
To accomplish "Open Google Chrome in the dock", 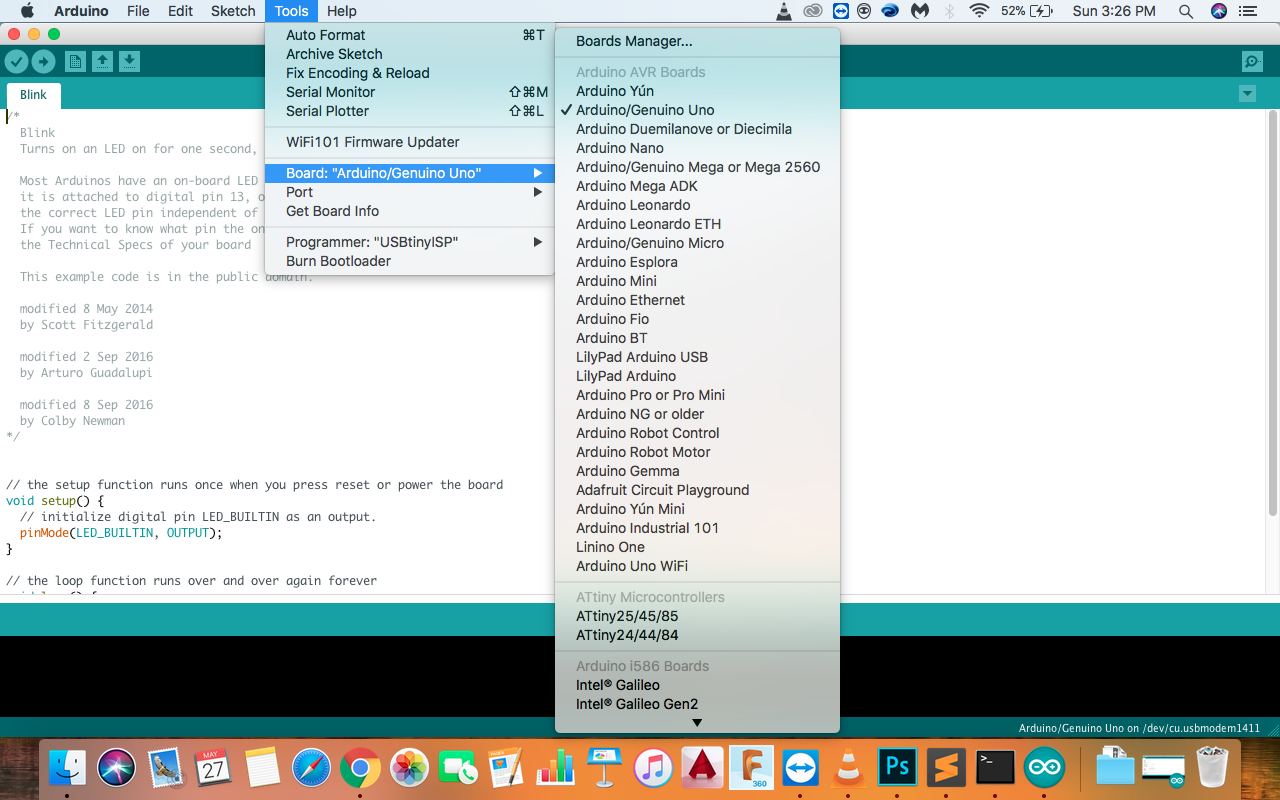I will (360, 768).
